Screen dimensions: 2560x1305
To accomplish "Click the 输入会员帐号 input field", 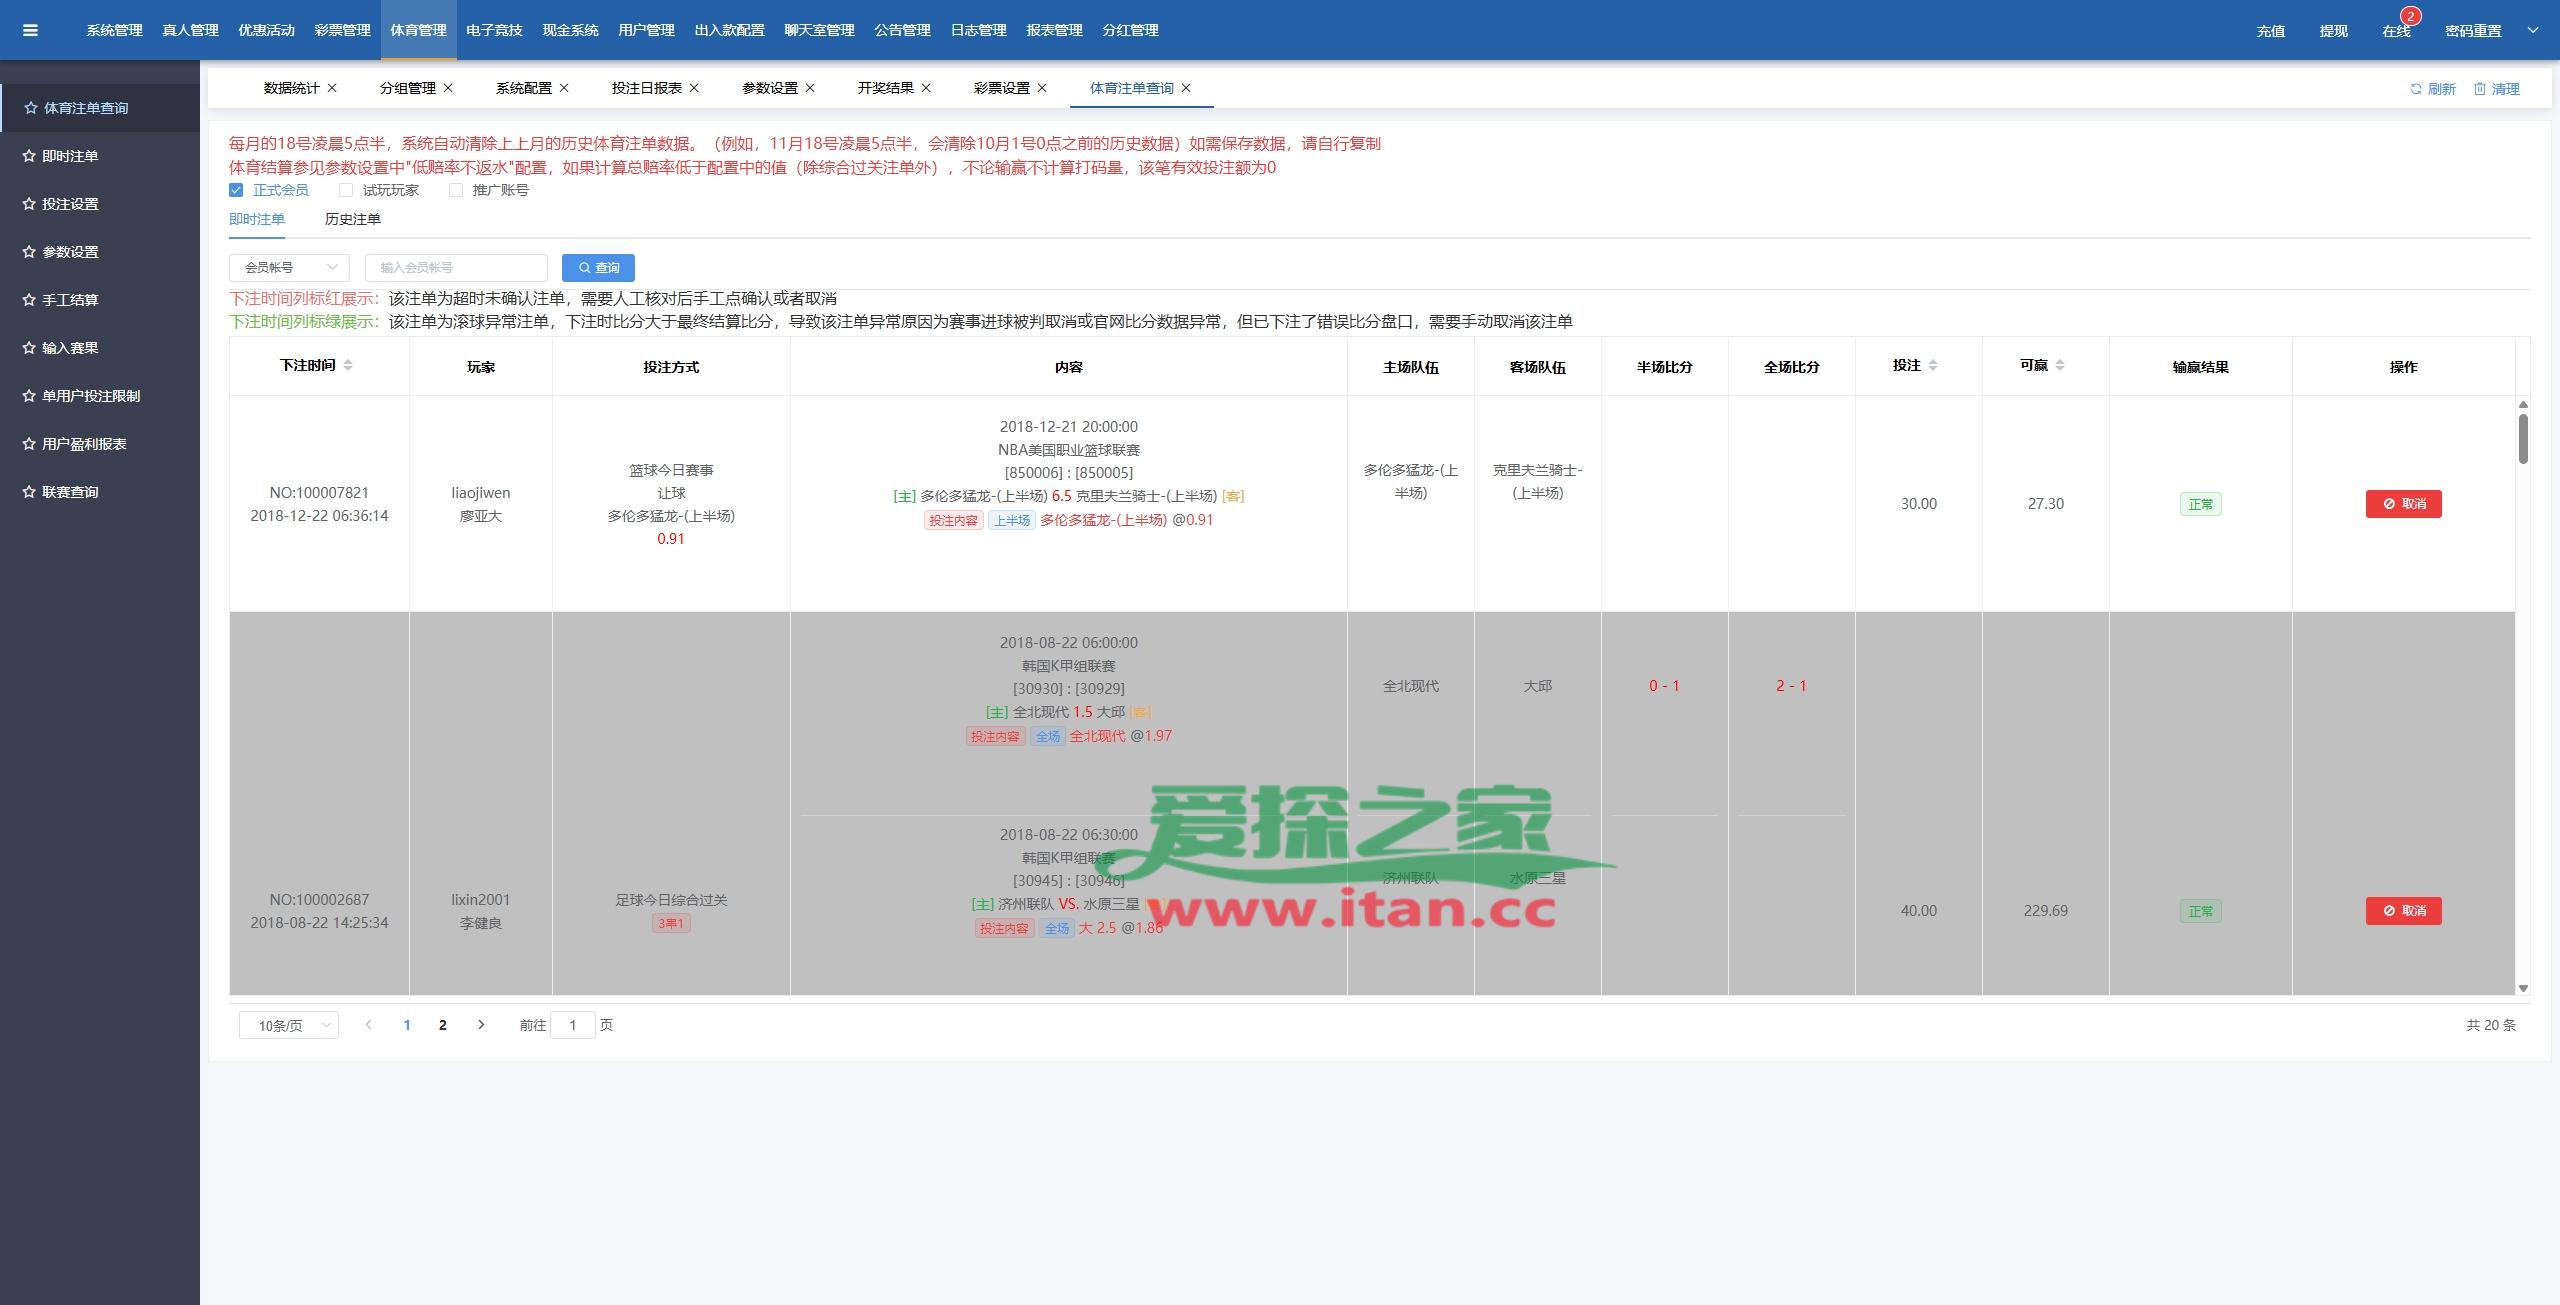I will click(x=456, y=268).
